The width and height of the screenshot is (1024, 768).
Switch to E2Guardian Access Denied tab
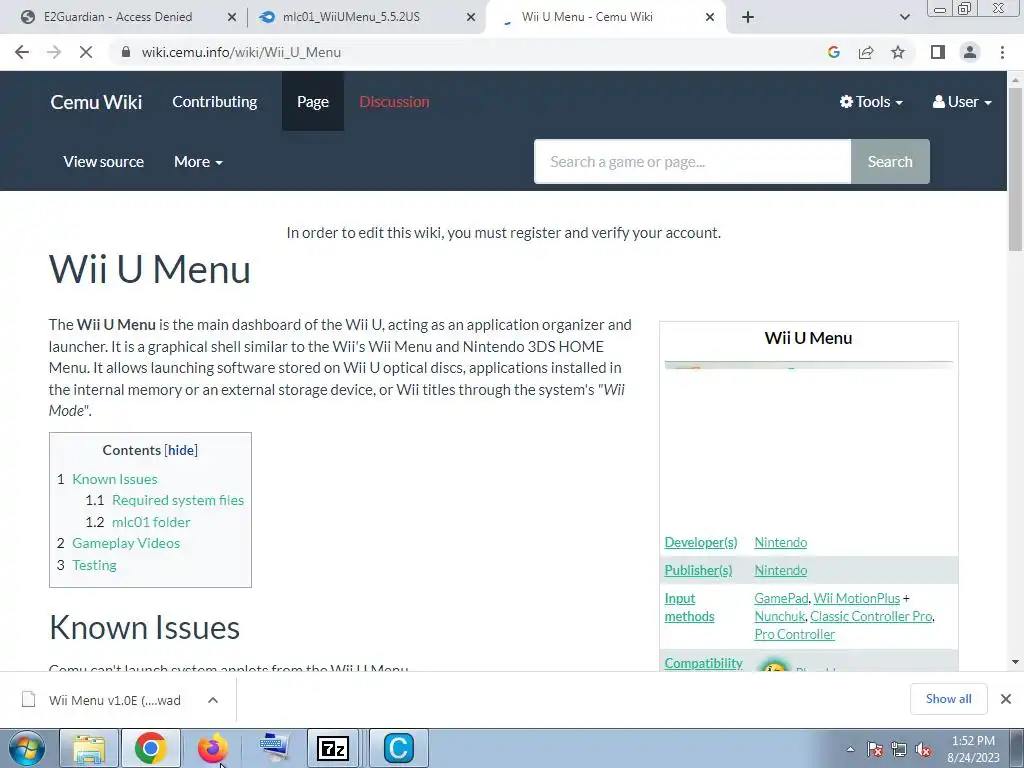(x=118, y=17)
